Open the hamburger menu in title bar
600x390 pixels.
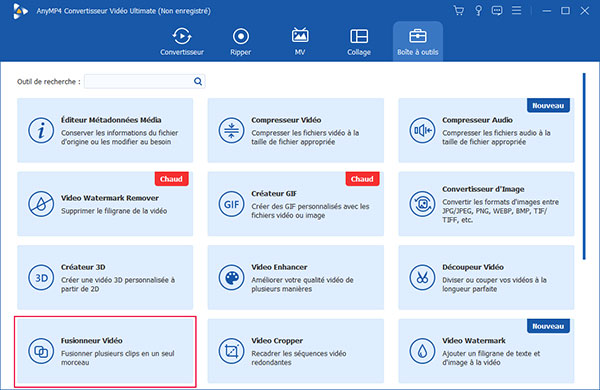[516, 11]
